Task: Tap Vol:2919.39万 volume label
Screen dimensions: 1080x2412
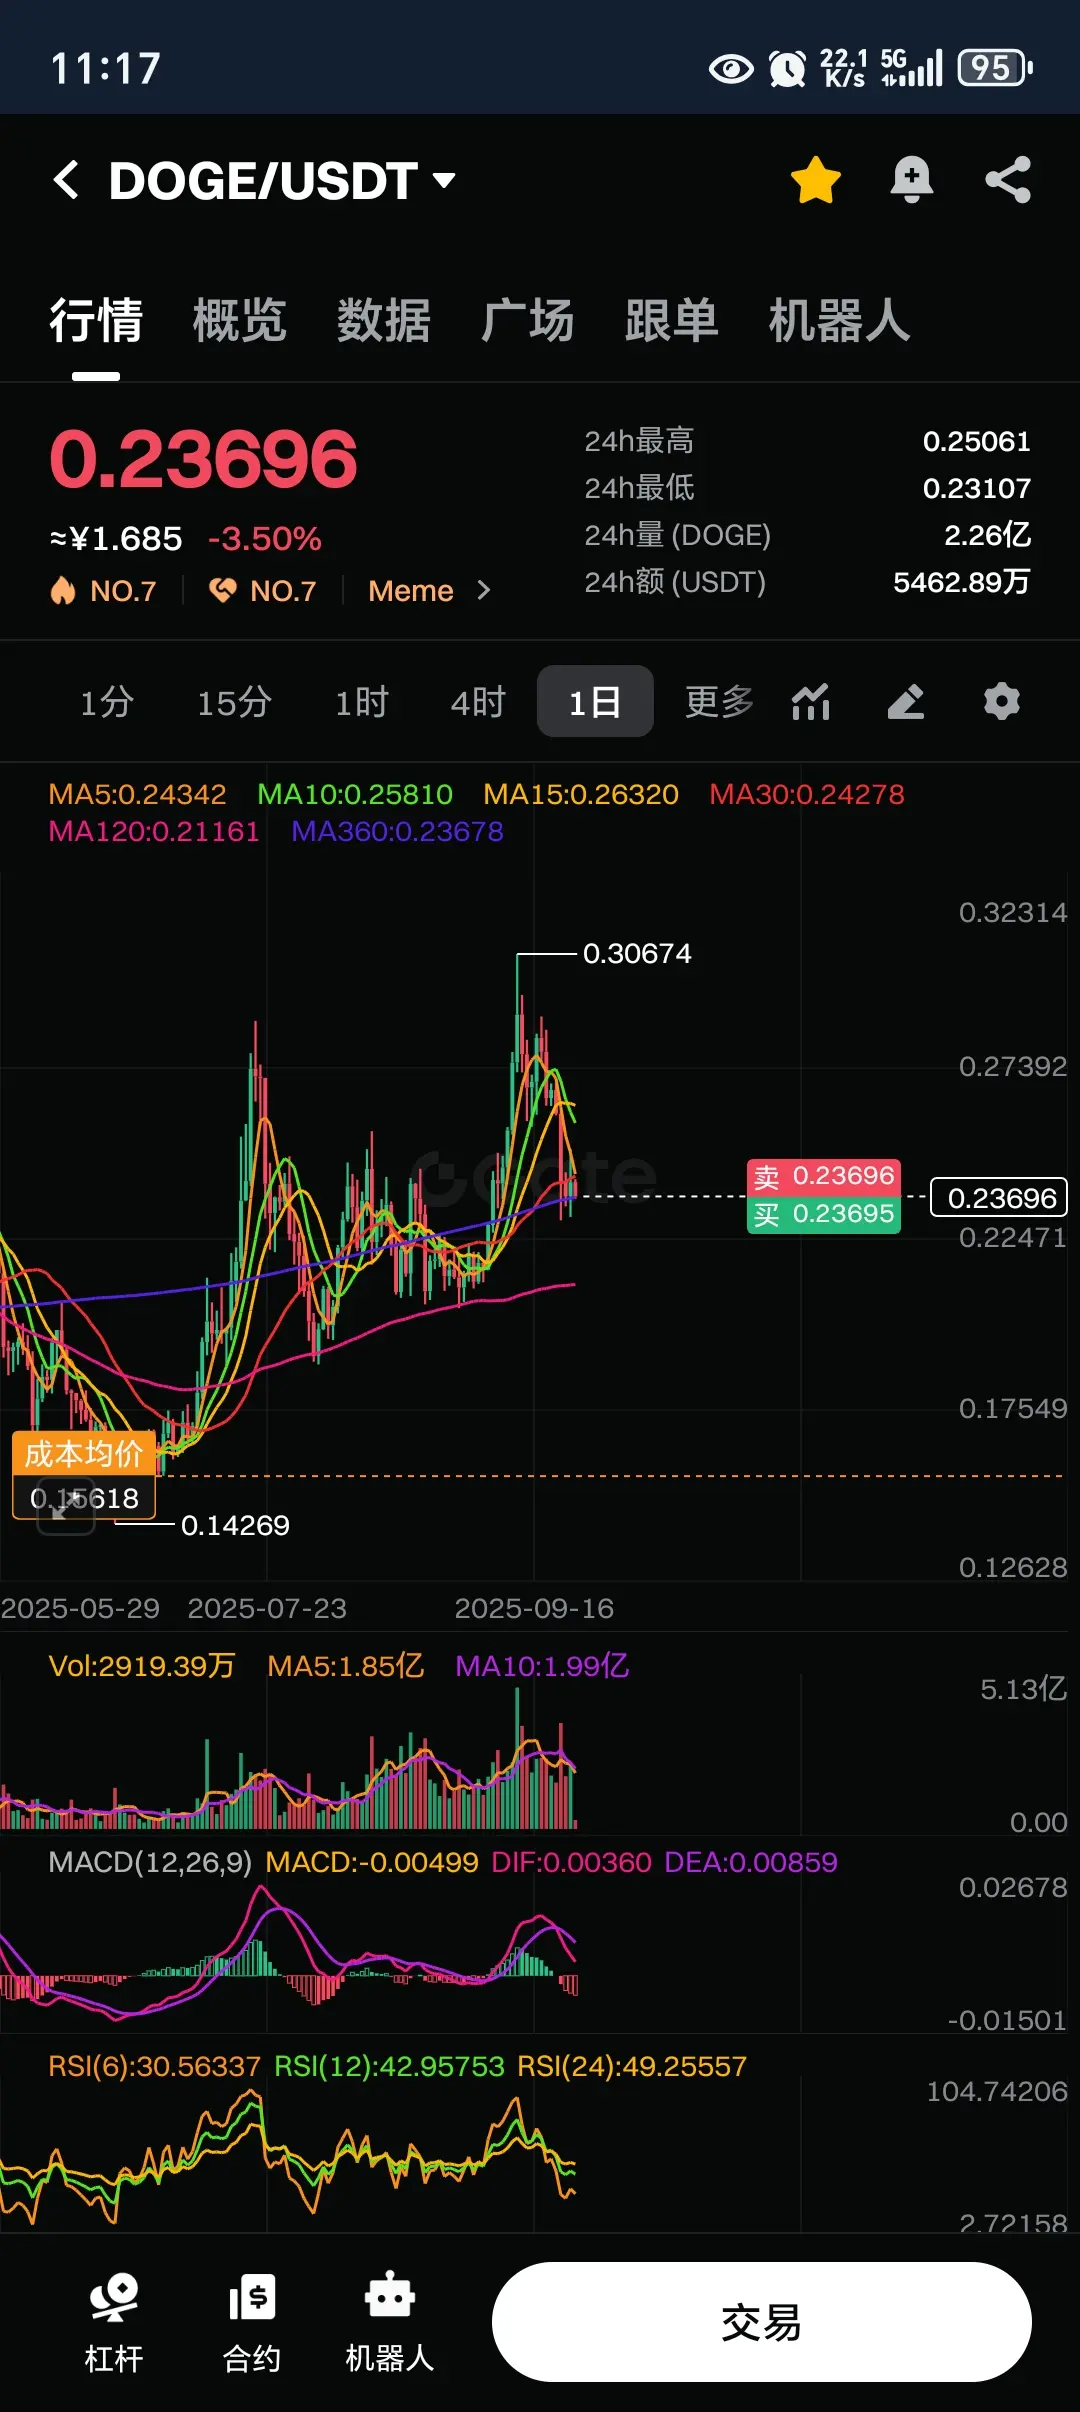Action: pos(142,1666)
